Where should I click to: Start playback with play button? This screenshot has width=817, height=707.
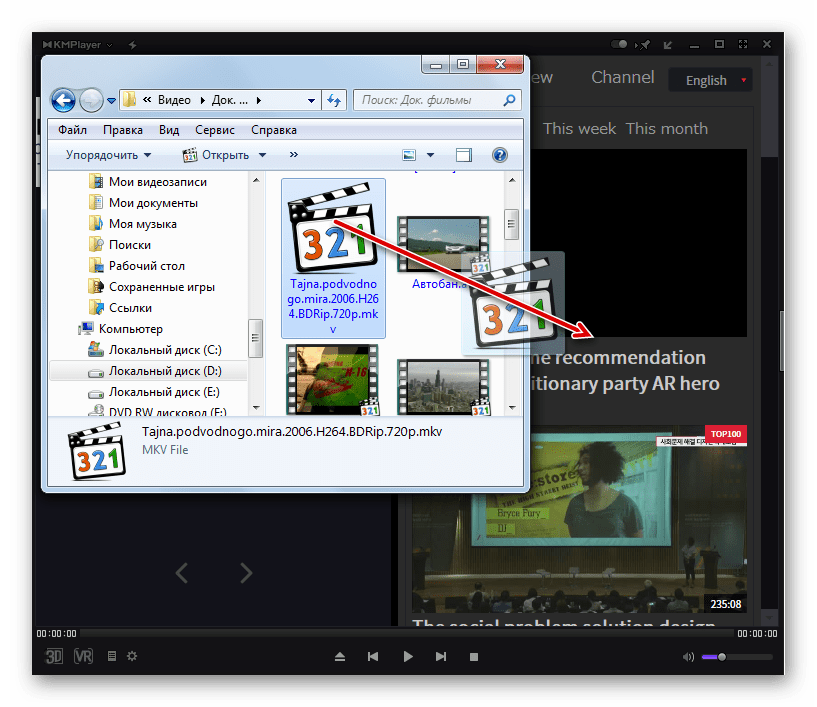(x=408, y=656)
